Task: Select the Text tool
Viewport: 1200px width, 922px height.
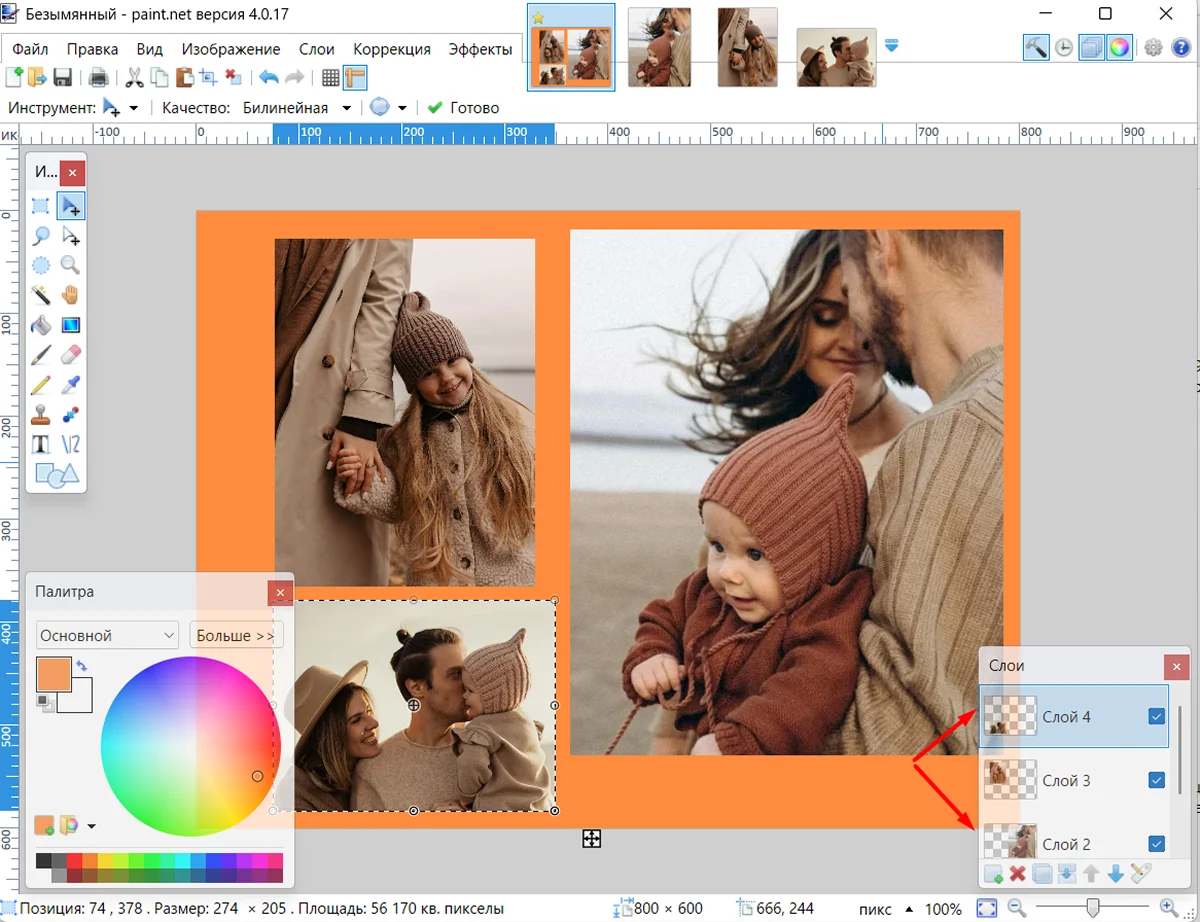Action: click(41, 444)
